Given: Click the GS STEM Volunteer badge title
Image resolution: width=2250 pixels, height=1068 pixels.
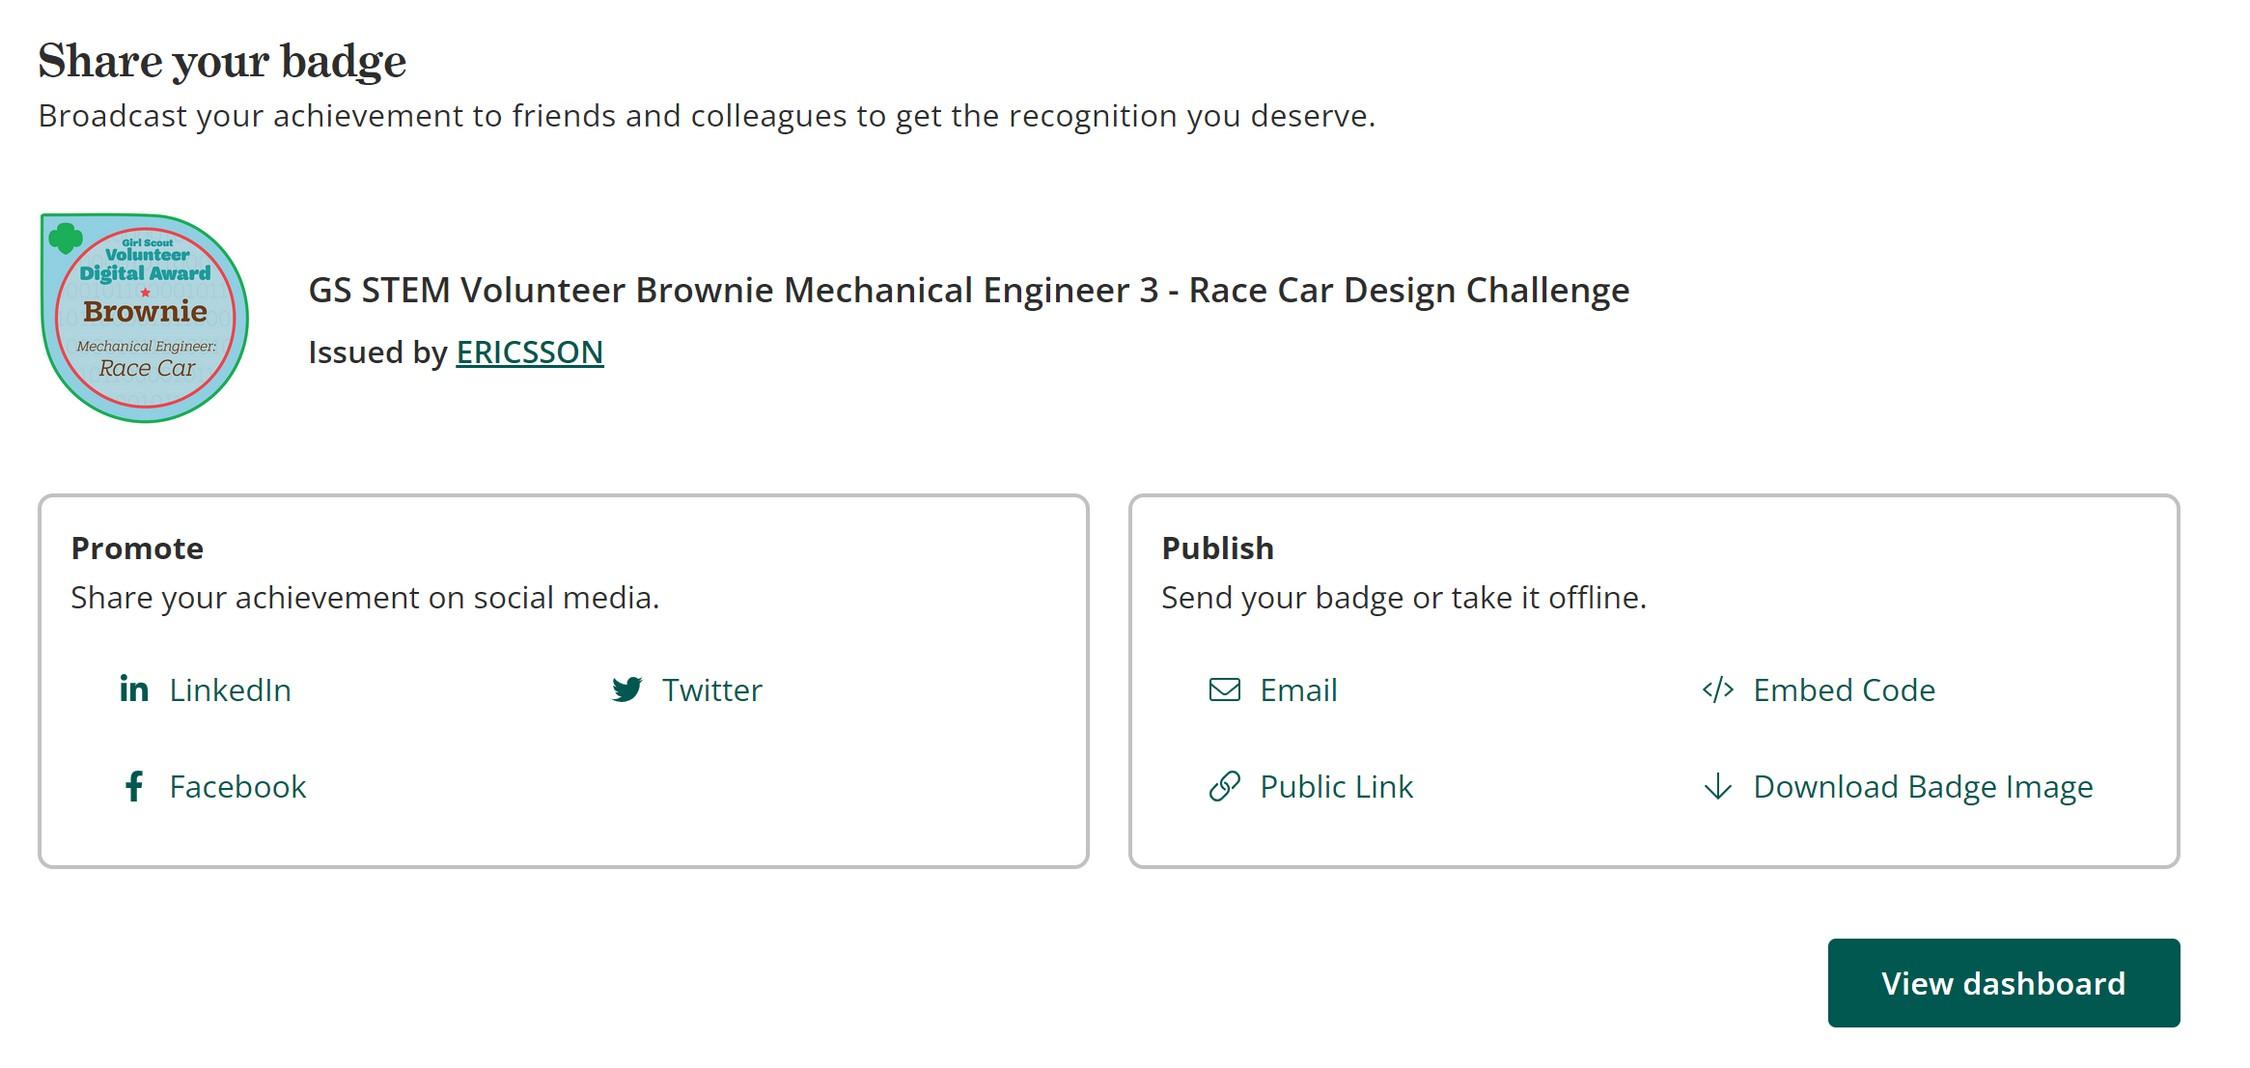Looking at the screenshot, I should [x=968, y=290].
